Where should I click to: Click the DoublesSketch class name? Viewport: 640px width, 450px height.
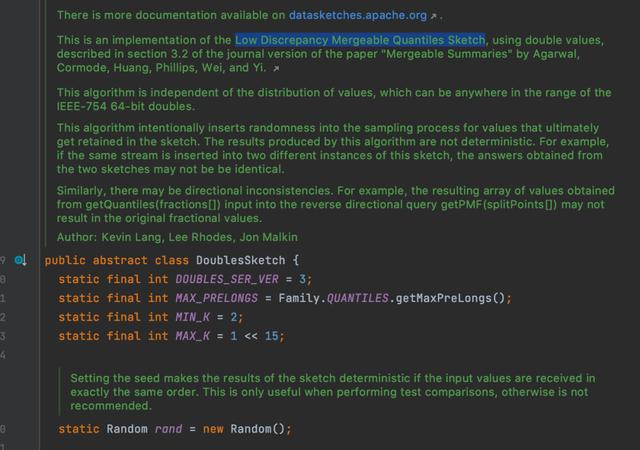240,260
